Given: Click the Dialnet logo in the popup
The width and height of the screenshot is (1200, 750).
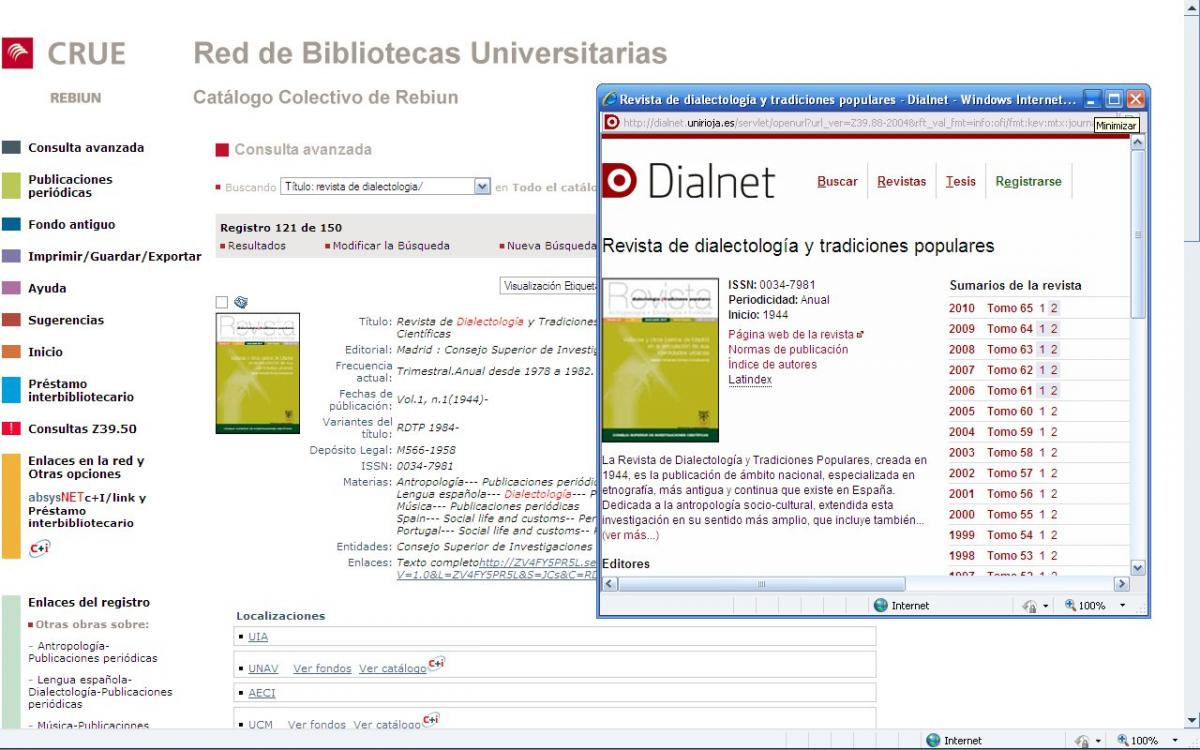Looking at the screenshot, I should 688,181.
